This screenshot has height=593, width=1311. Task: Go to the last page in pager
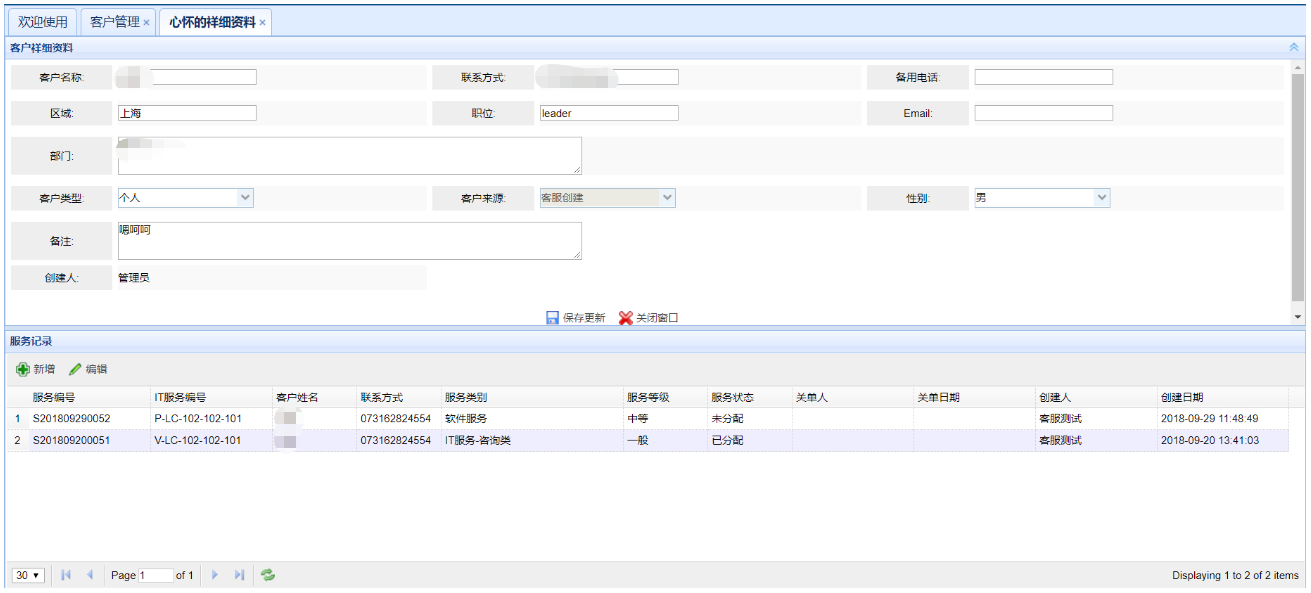[239, 575]
